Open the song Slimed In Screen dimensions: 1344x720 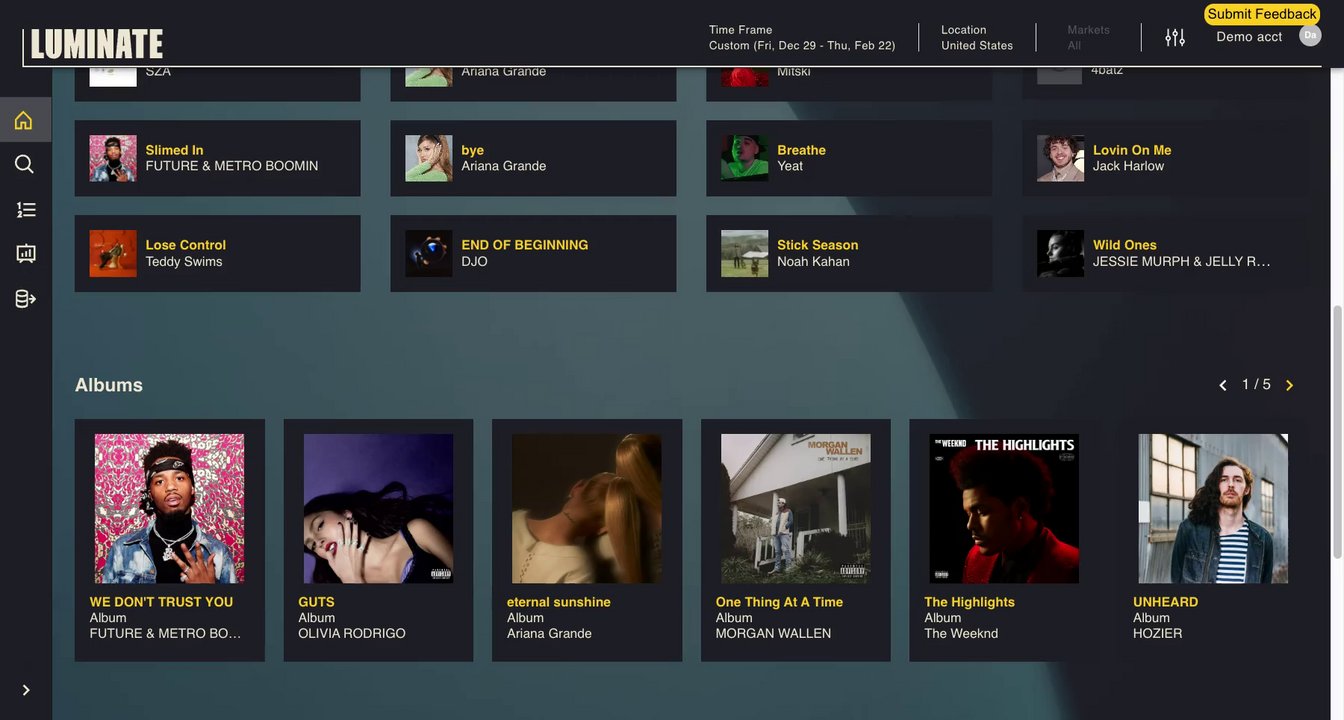[174, 150]
